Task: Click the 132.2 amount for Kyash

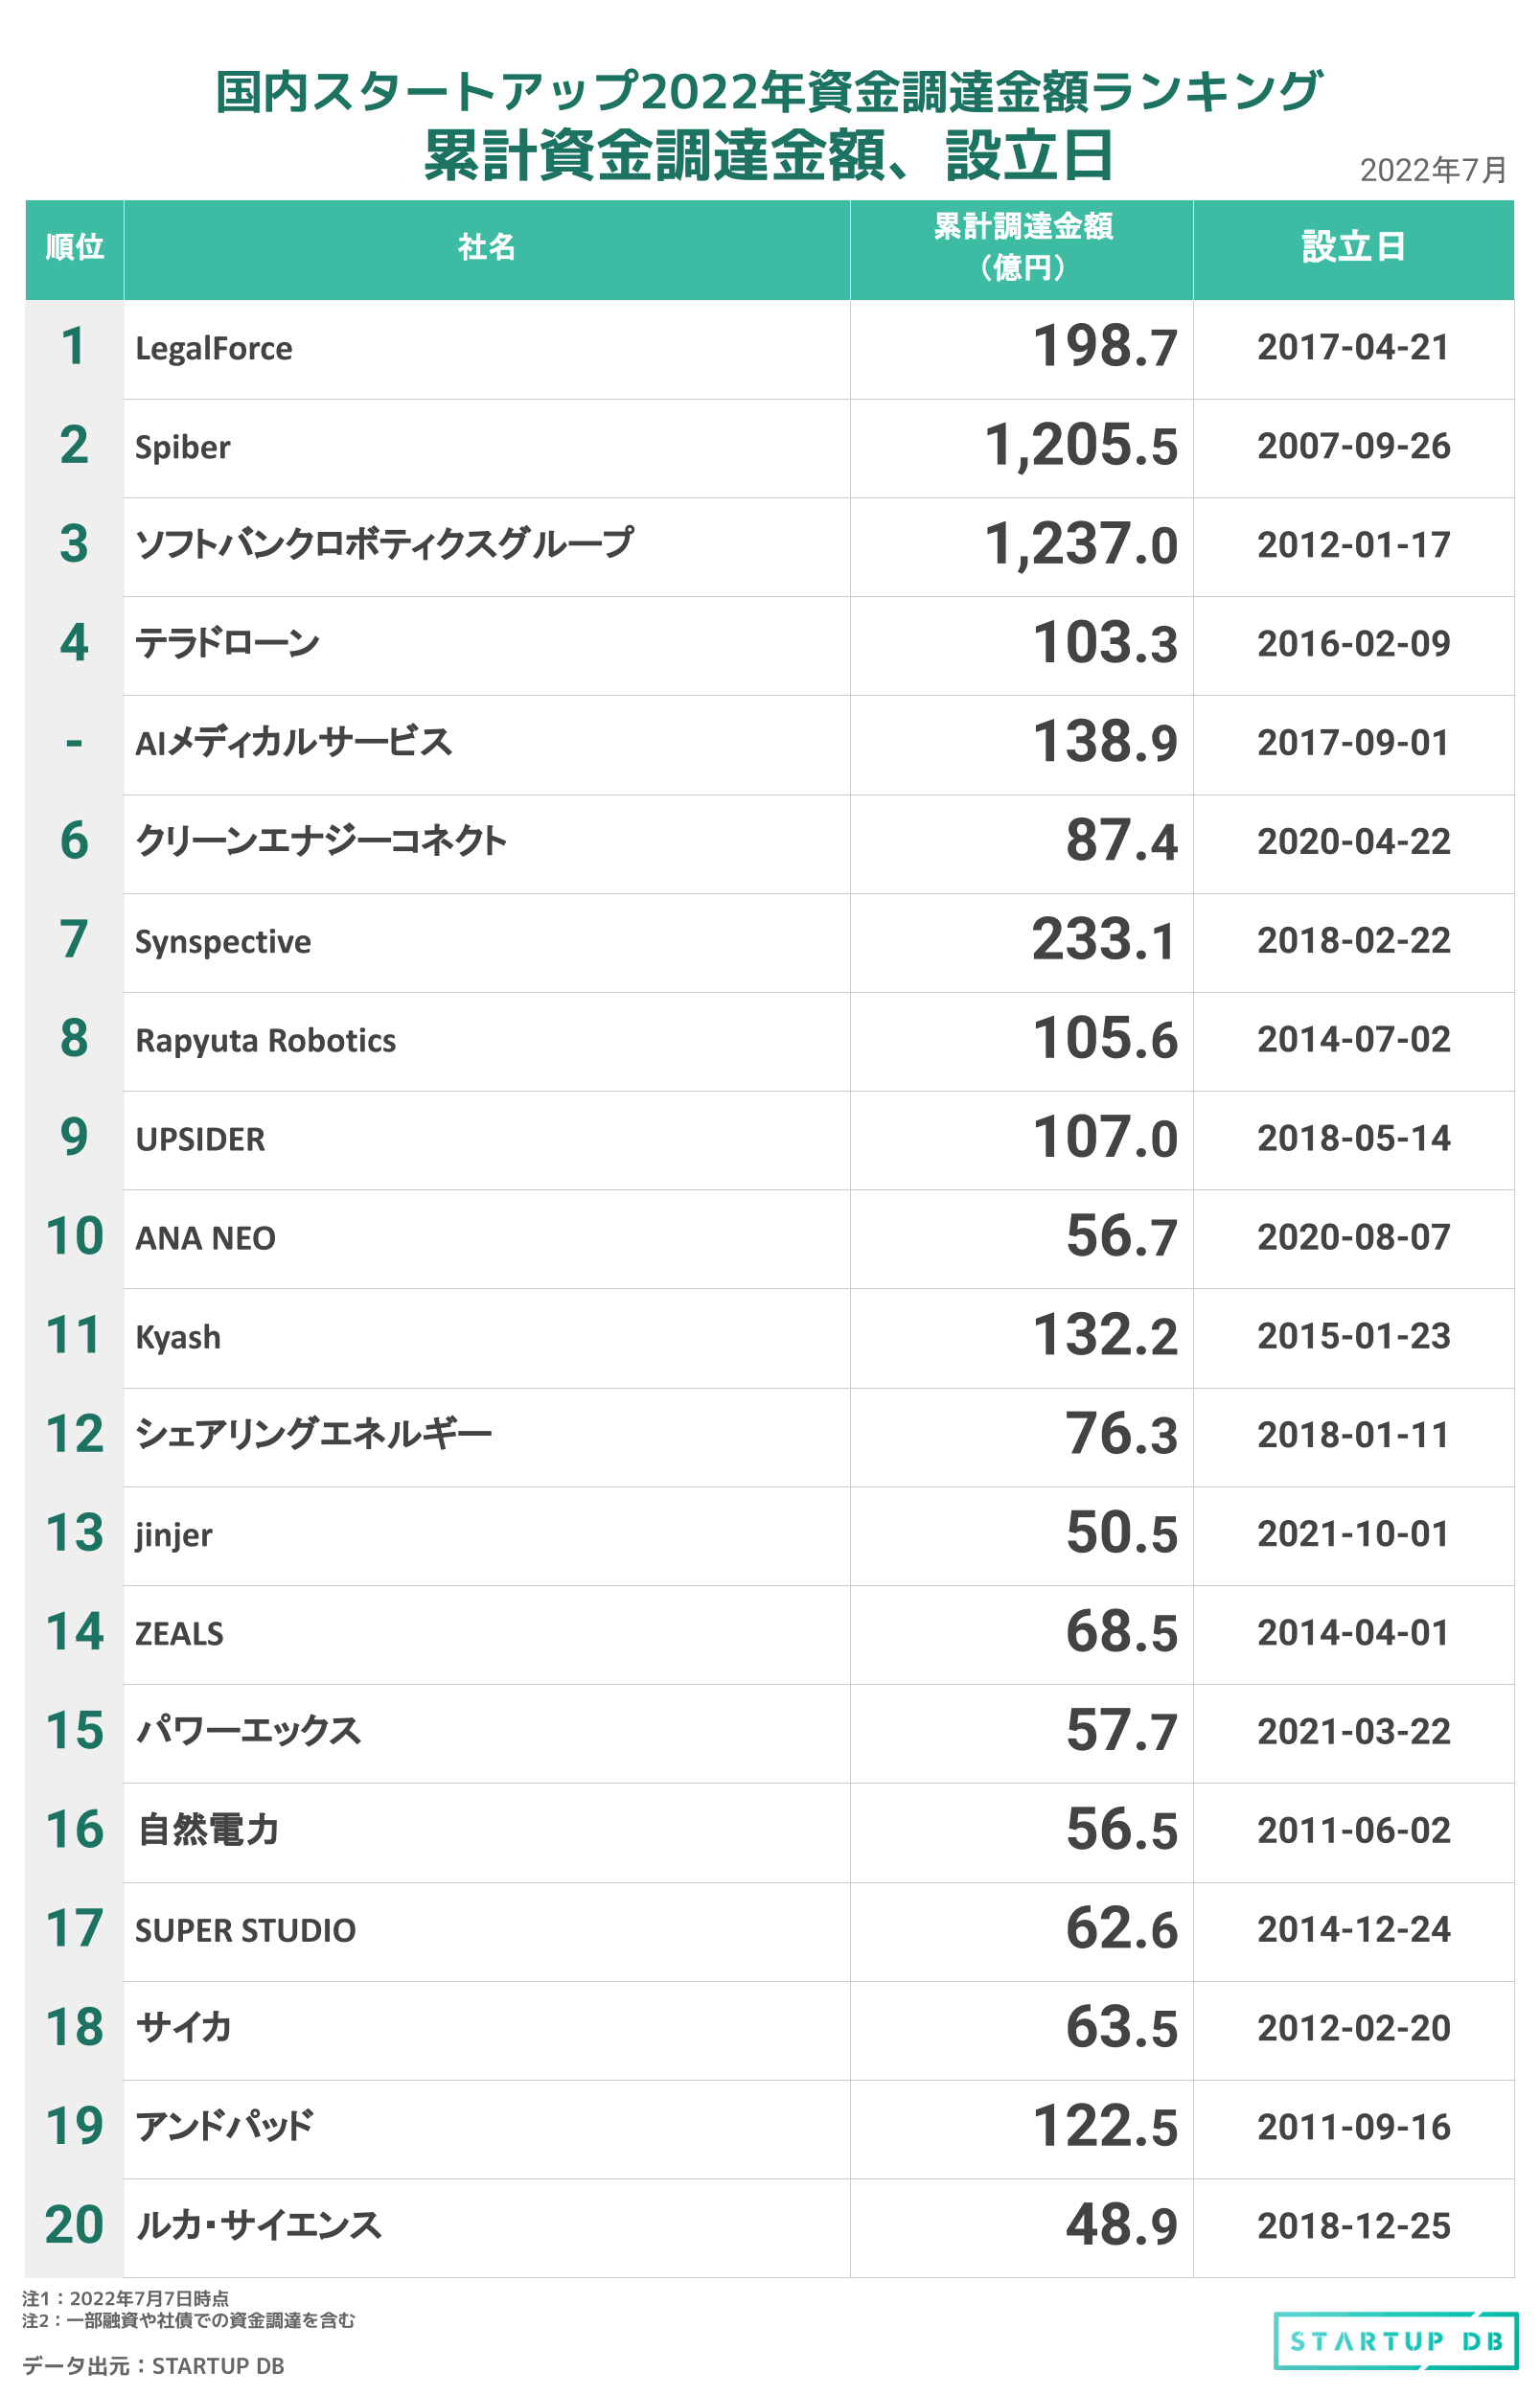Action: pyautogui.click(x=1105, y=1336)
